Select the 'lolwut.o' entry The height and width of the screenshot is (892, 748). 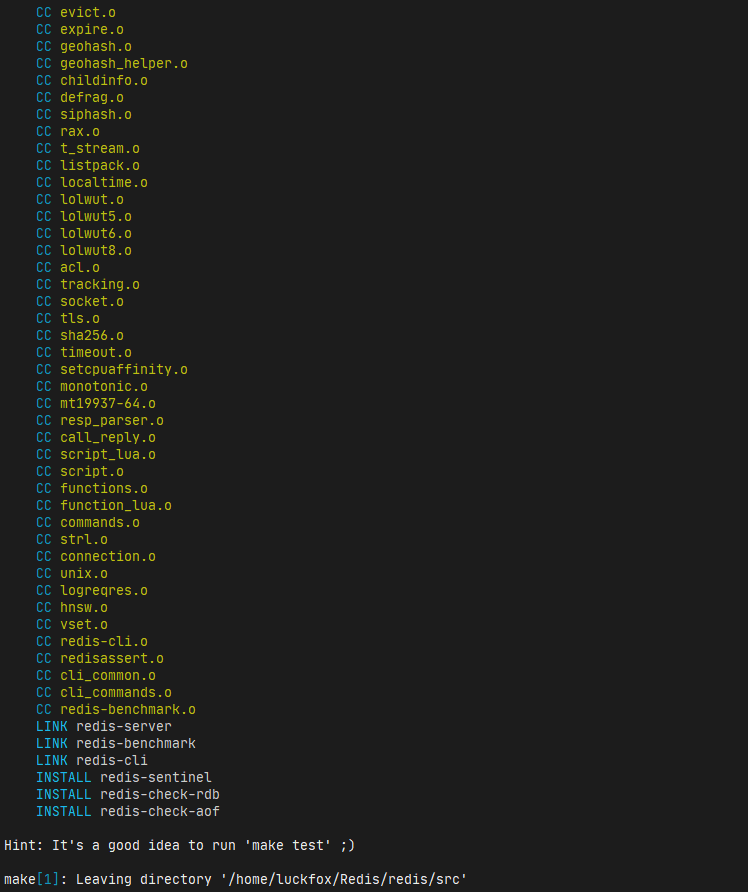92,200
